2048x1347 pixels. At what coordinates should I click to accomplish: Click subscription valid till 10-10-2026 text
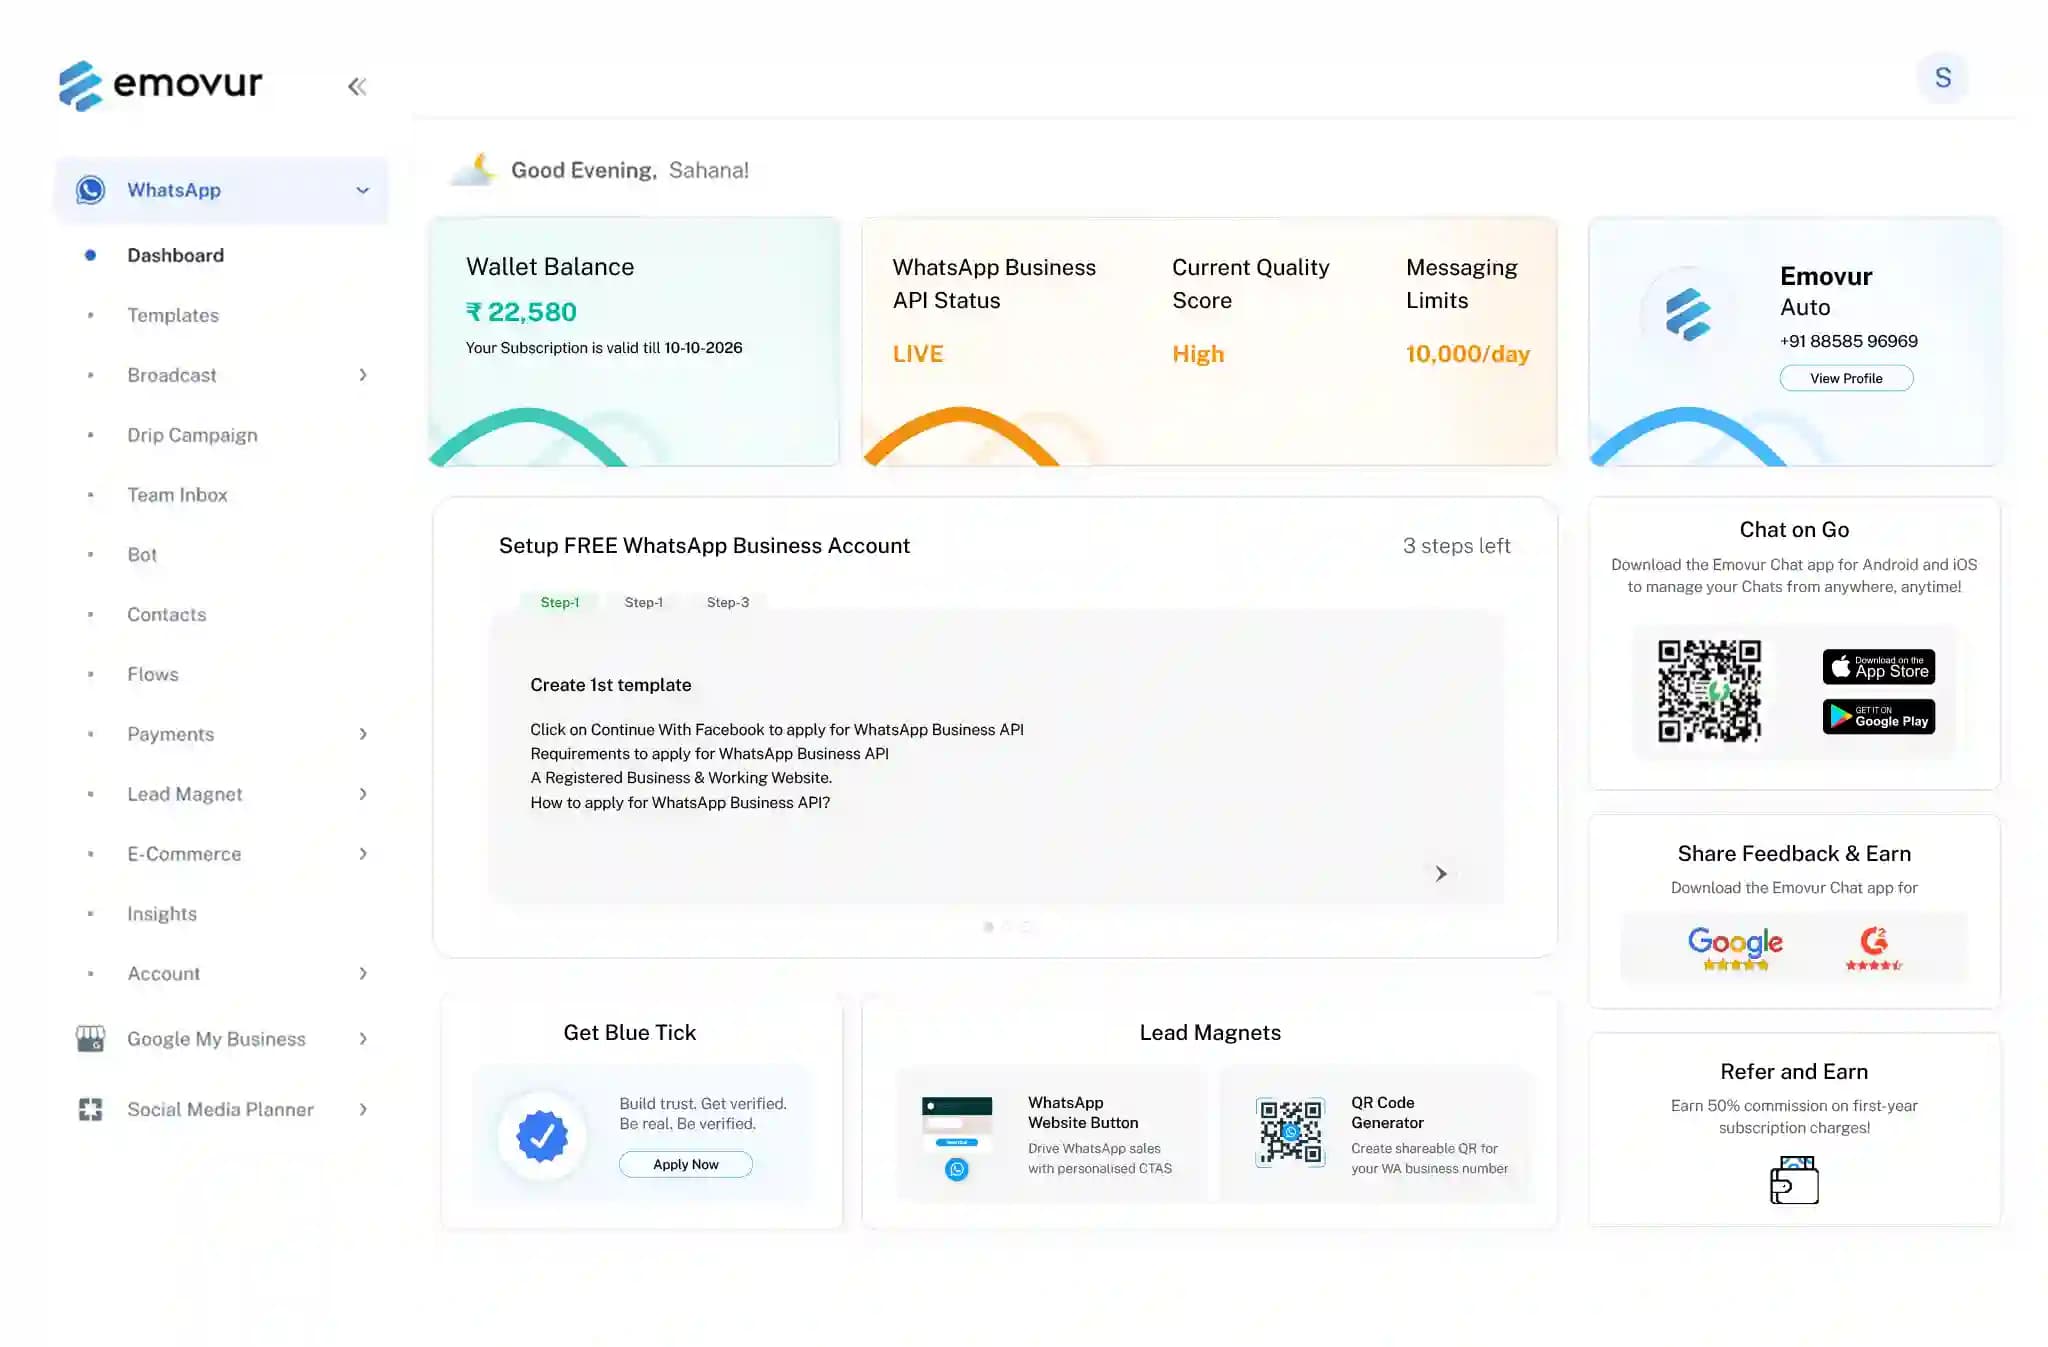point(604,348)
